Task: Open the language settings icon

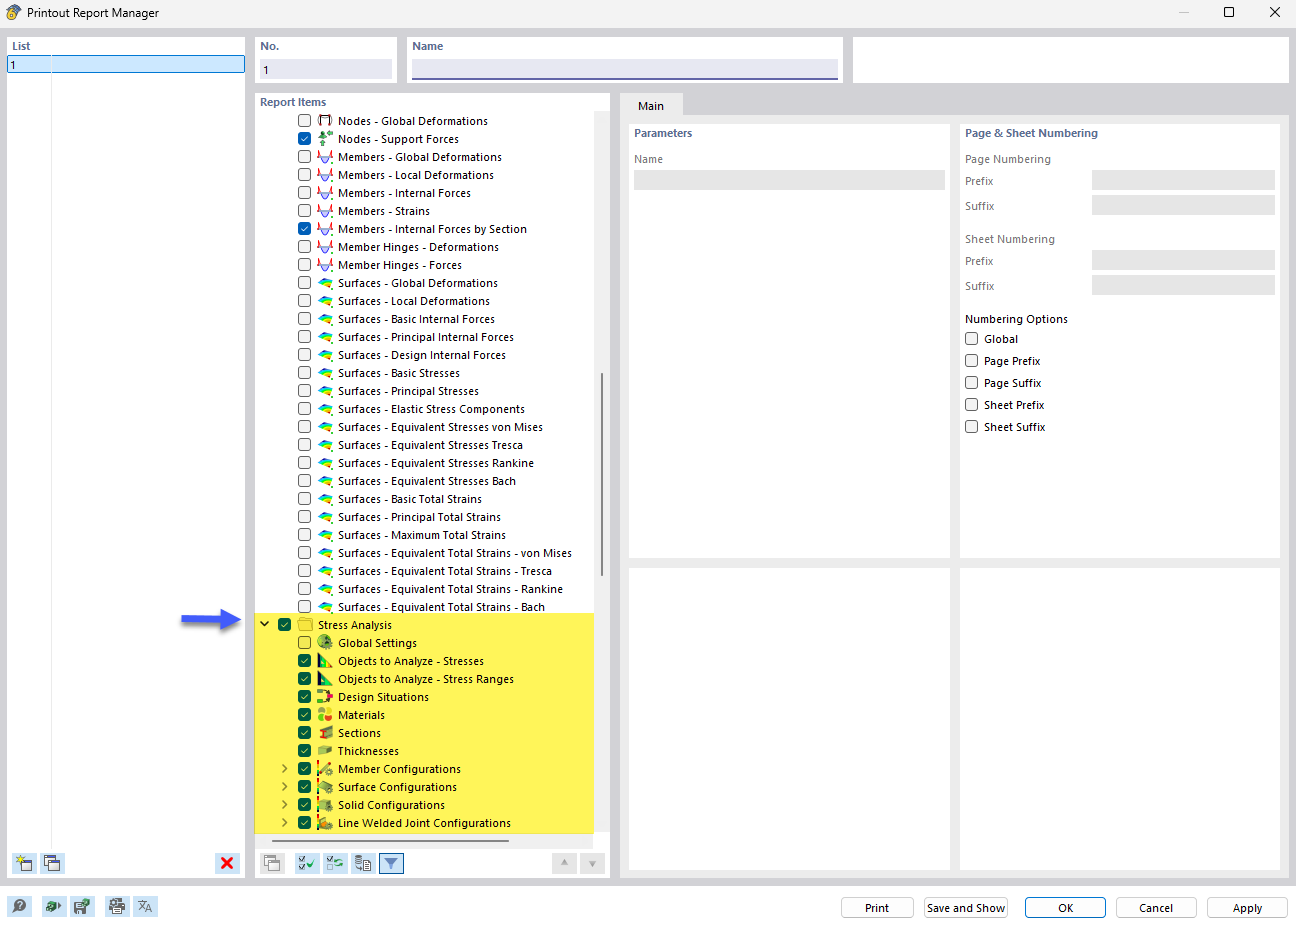Action: click(x=145, y=906)
